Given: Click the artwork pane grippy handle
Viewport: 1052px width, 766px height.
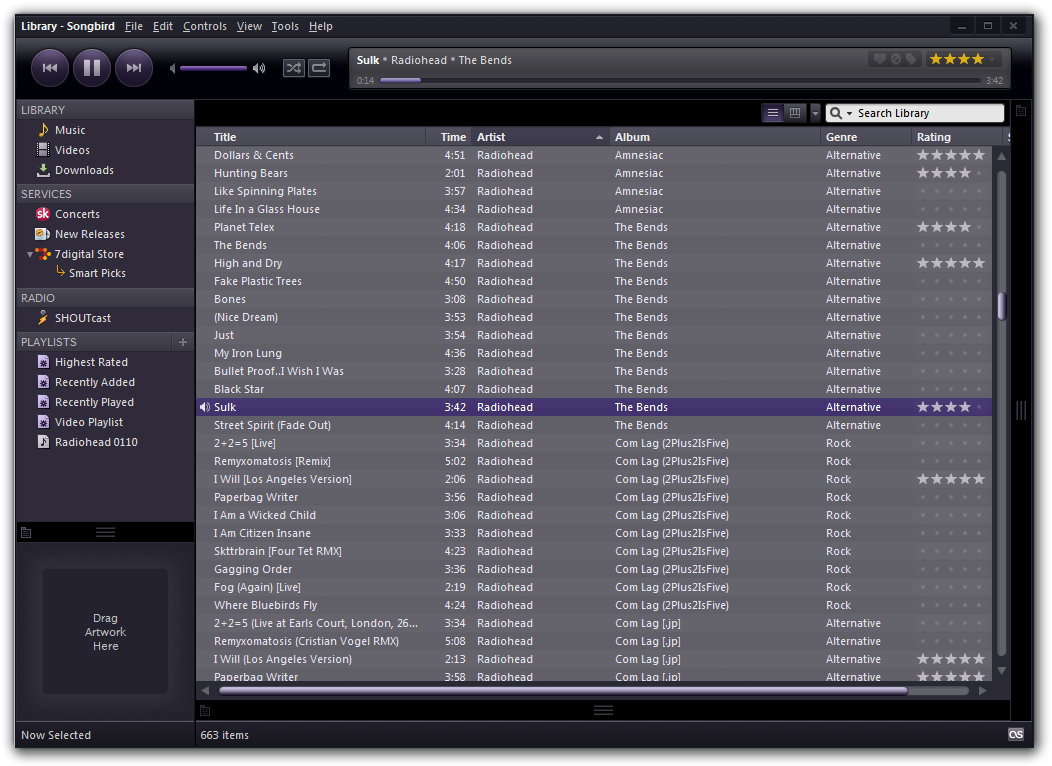Looking at the screenshot, I should [105, 532].
